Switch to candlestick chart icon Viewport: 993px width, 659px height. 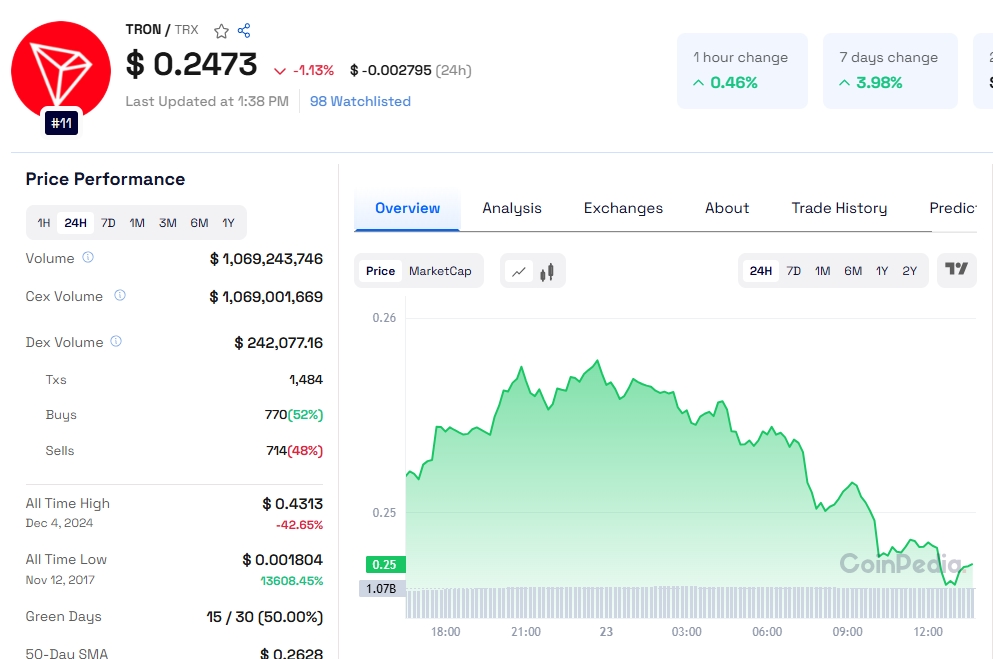(547, 271)
